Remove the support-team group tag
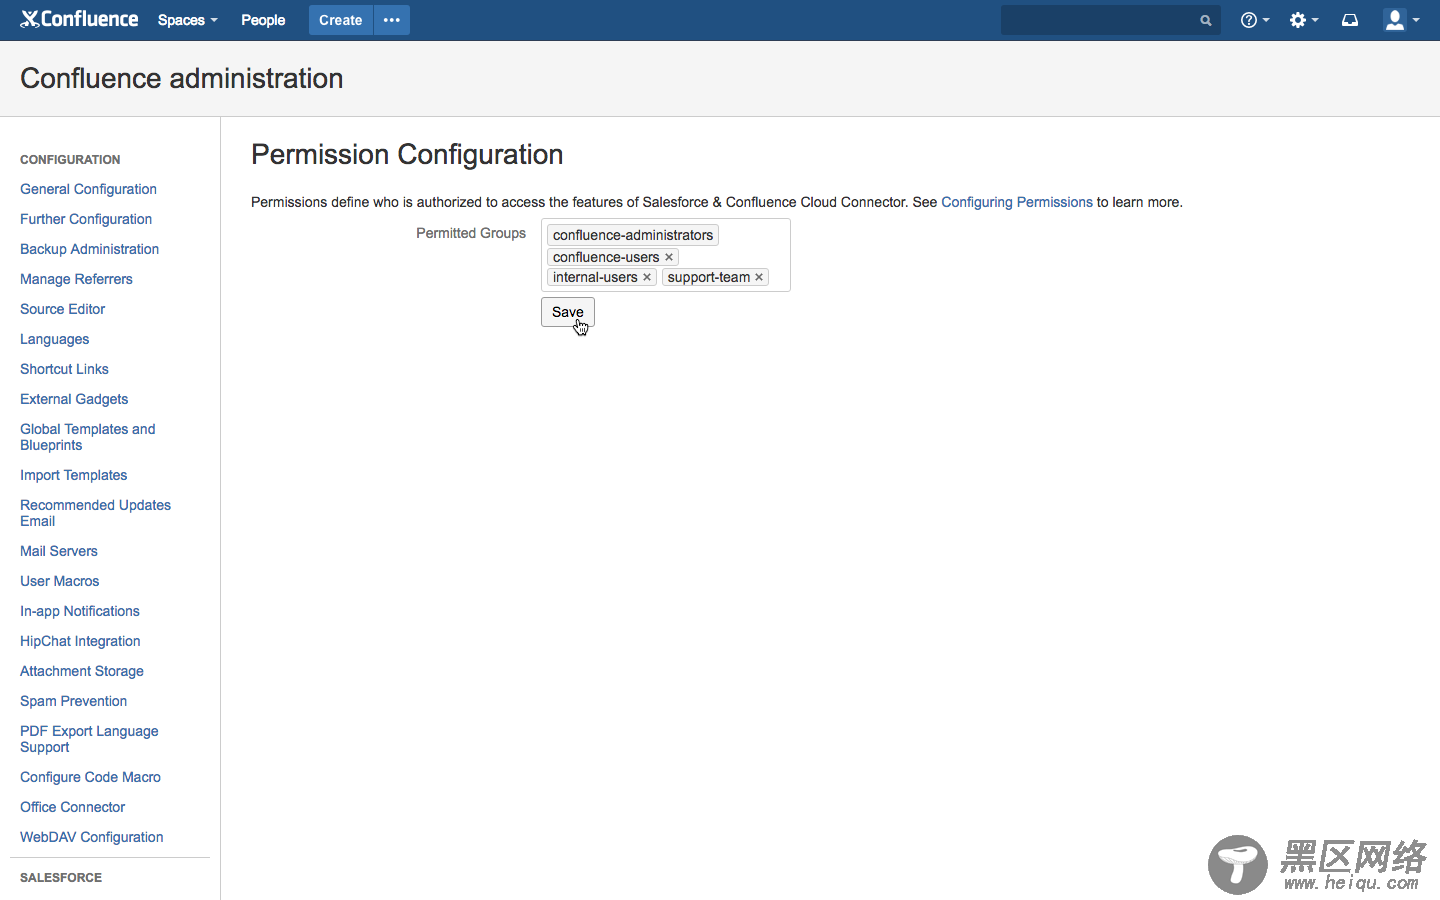Screen dimensions: 1440x900 click(759, 277)
